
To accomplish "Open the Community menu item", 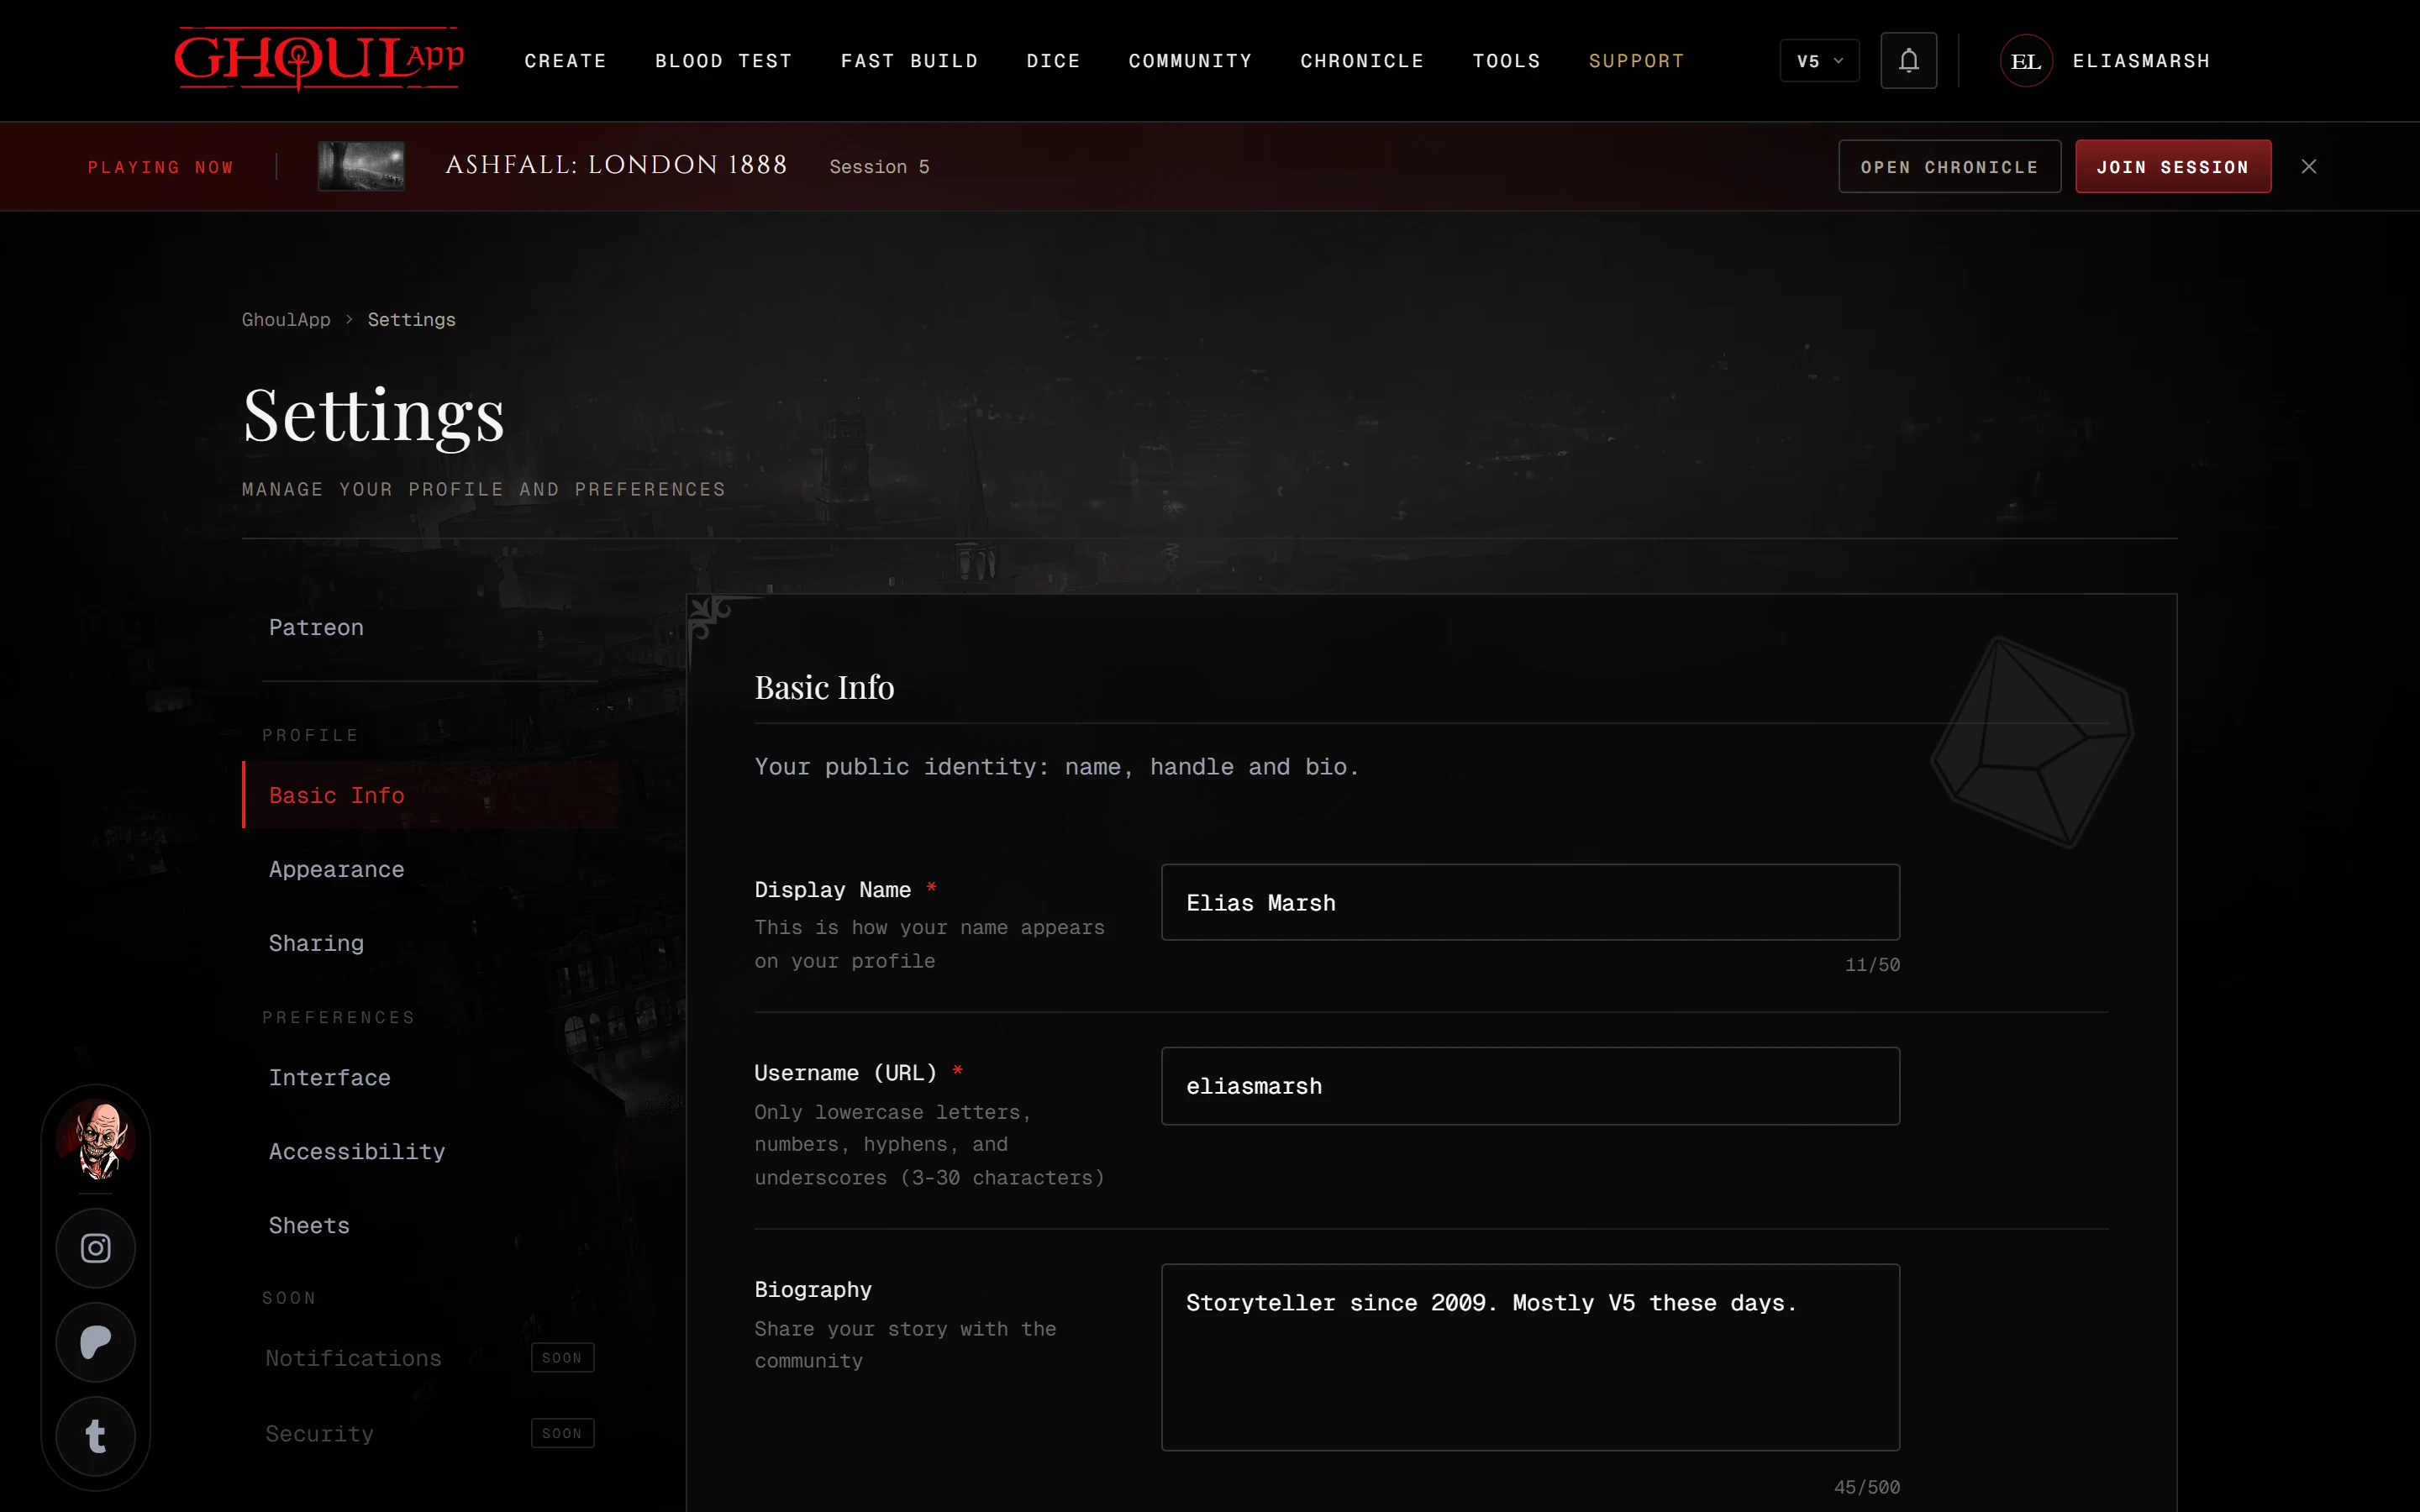I will pos(1190,61).
